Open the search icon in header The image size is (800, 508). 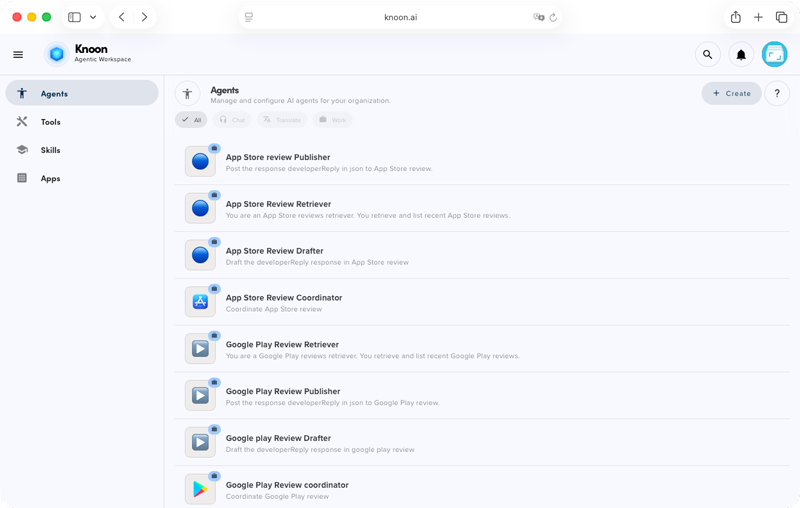[707, 55]
